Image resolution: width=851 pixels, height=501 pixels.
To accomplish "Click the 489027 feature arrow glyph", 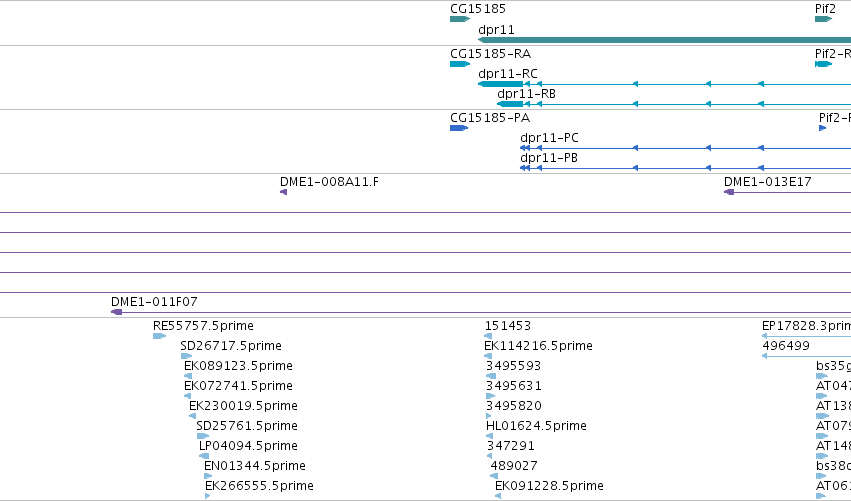I will pyautogui.click(x=494, y=477).
